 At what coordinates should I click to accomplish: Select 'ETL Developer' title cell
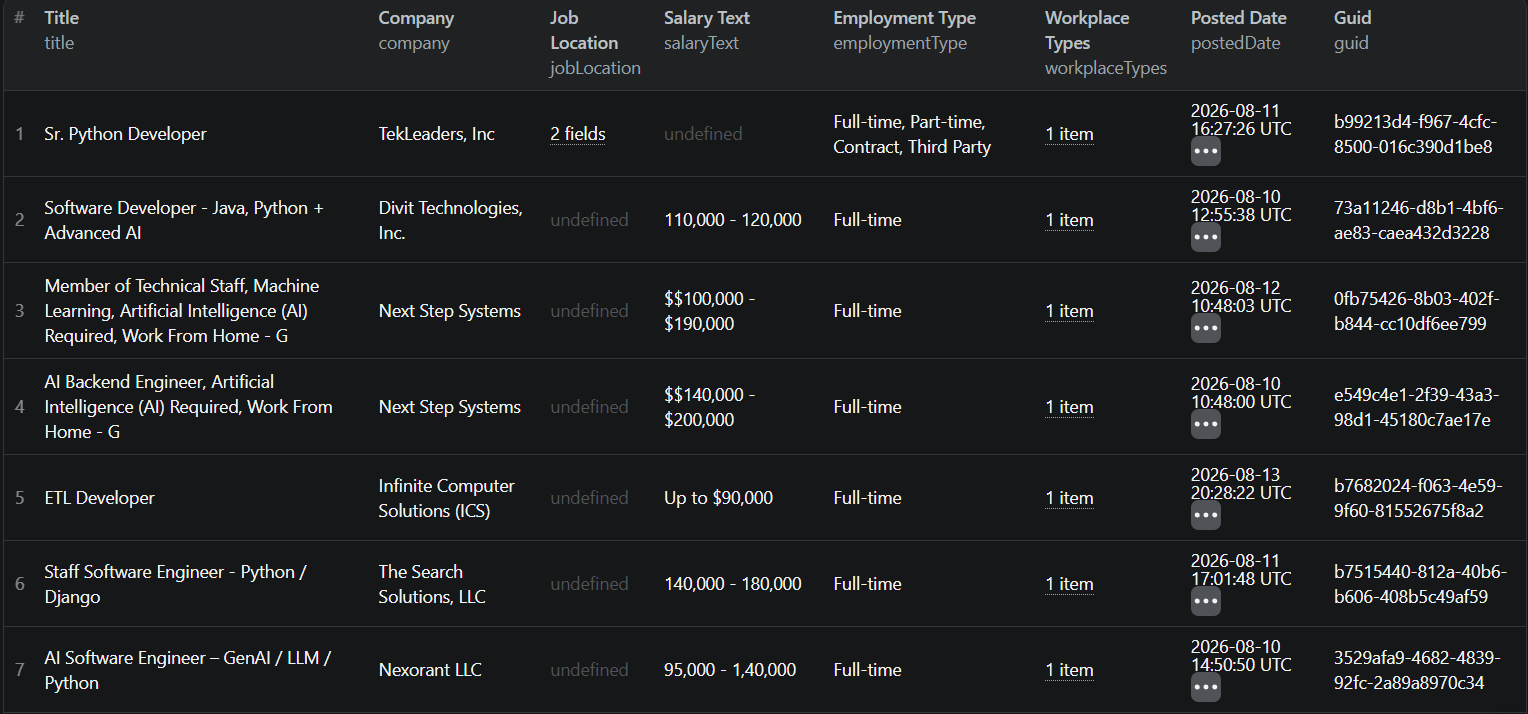click(x=99, y=498)
